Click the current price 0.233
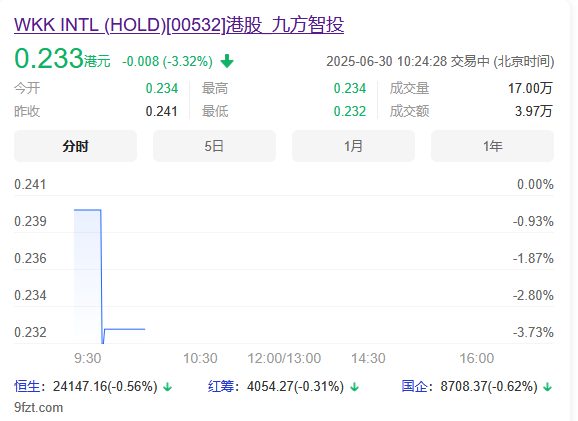This screenshot has width=578, height=421. click(49, 58)
